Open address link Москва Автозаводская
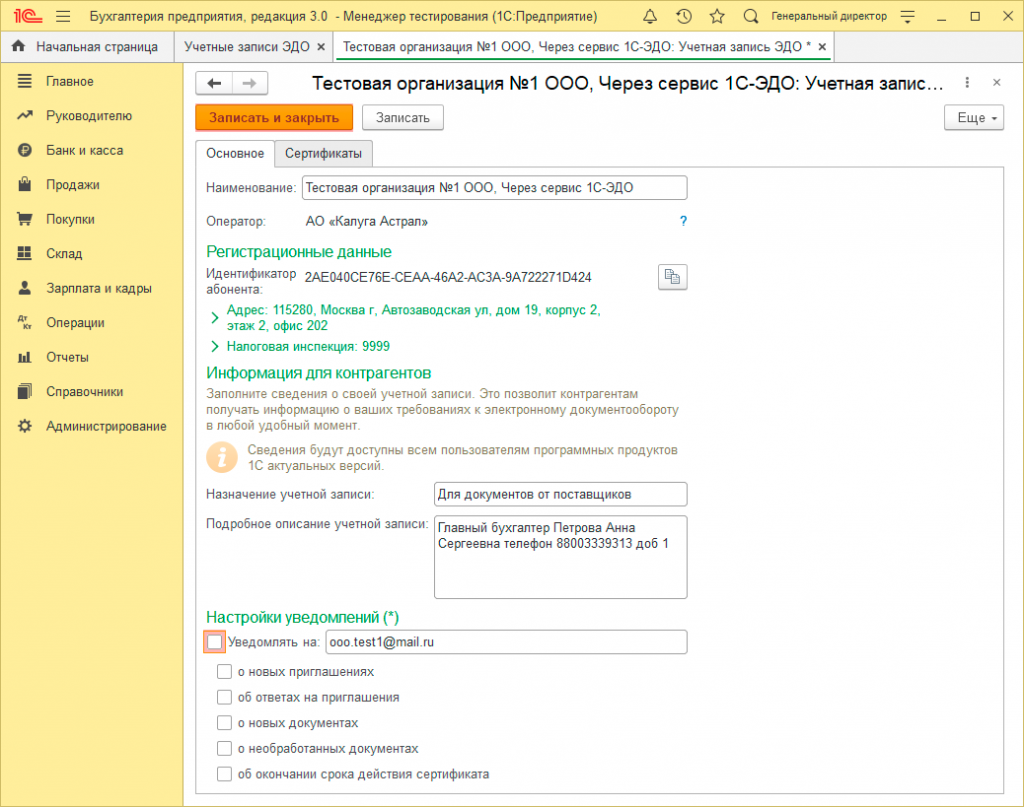Viewport: 1024px width, 807px height. pyautogui.click(x=413, y=318)
